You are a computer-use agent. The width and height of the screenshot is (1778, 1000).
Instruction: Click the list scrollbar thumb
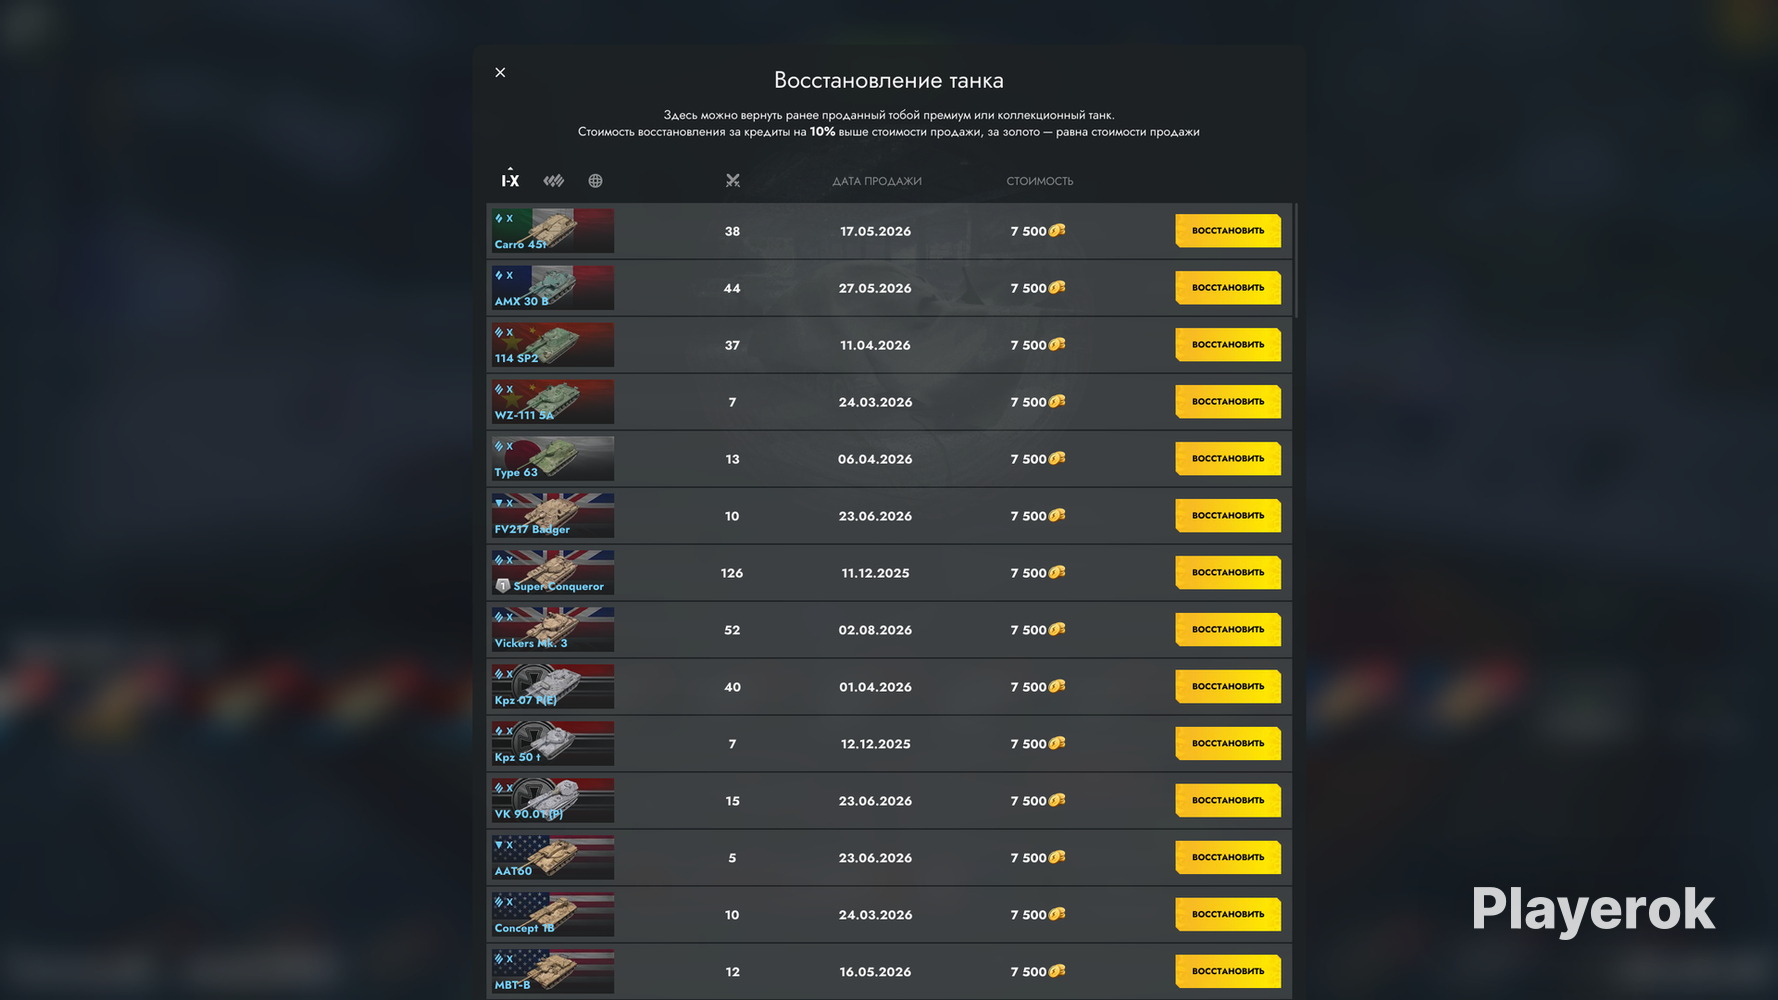(1296, 261)
